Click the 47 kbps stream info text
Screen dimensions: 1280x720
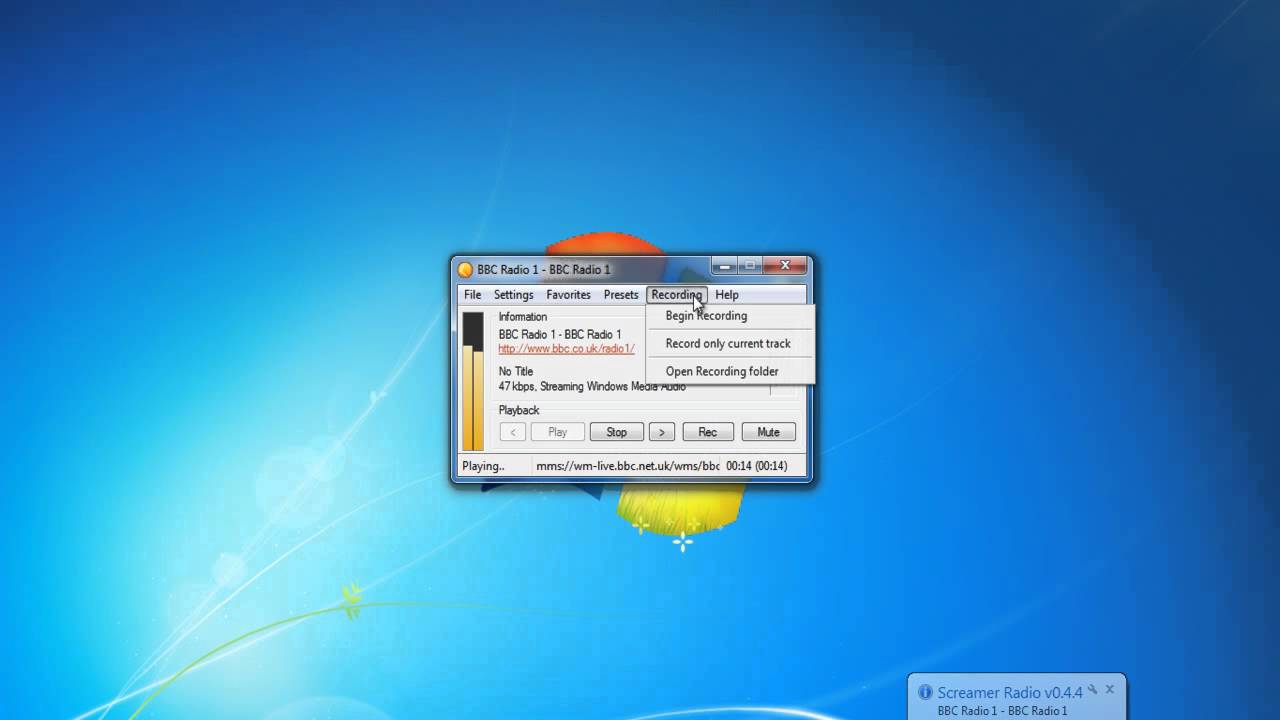[592, 386]
